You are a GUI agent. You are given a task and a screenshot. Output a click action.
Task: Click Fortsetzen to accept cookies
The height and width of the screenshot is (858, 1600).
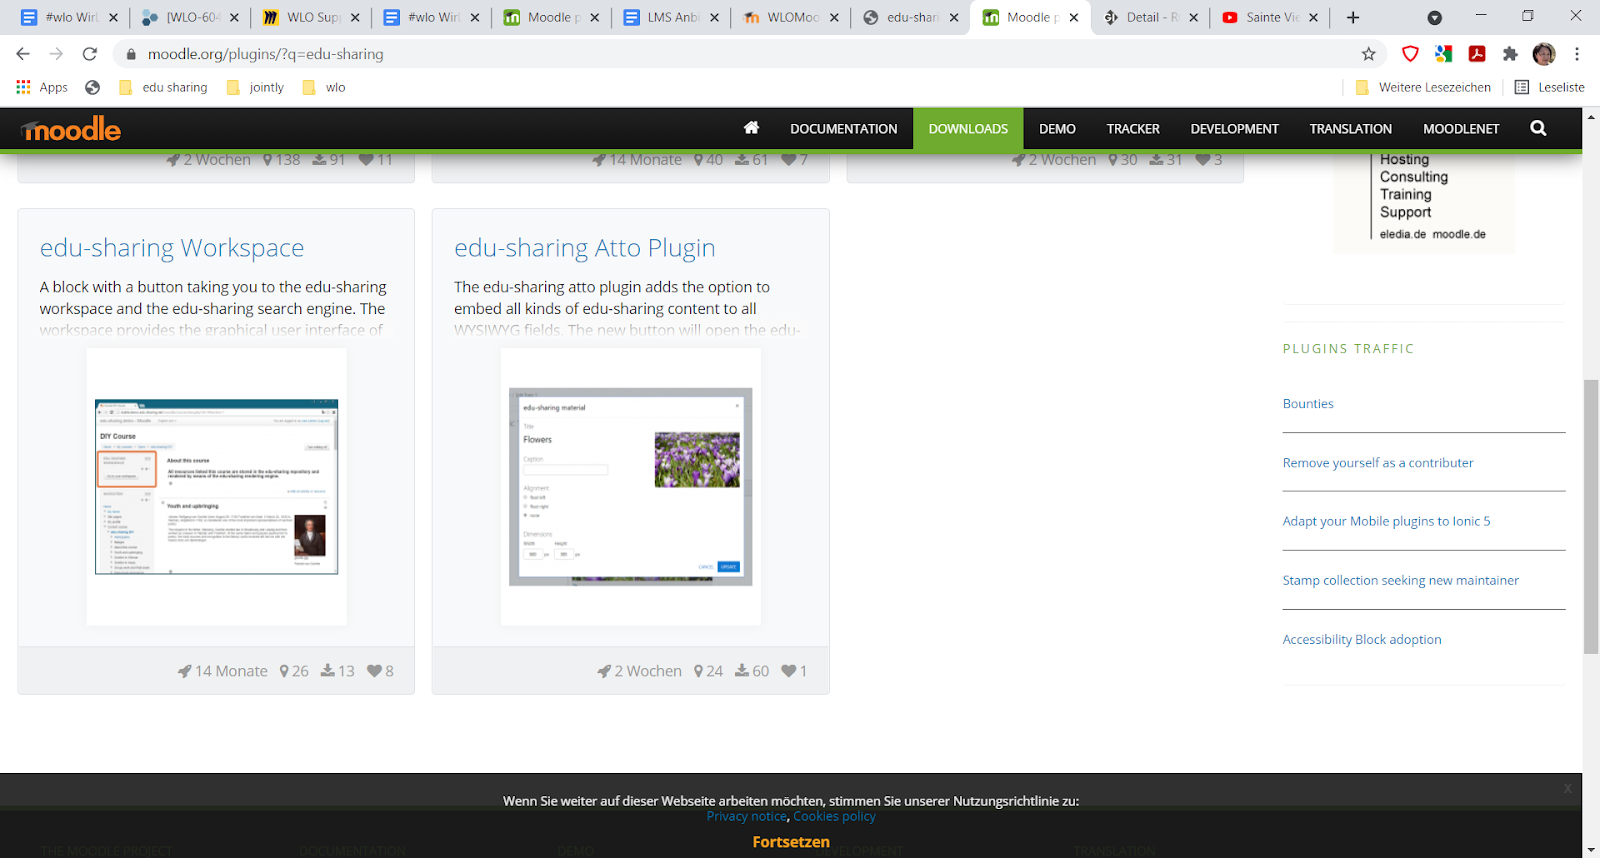click(791, 842)
